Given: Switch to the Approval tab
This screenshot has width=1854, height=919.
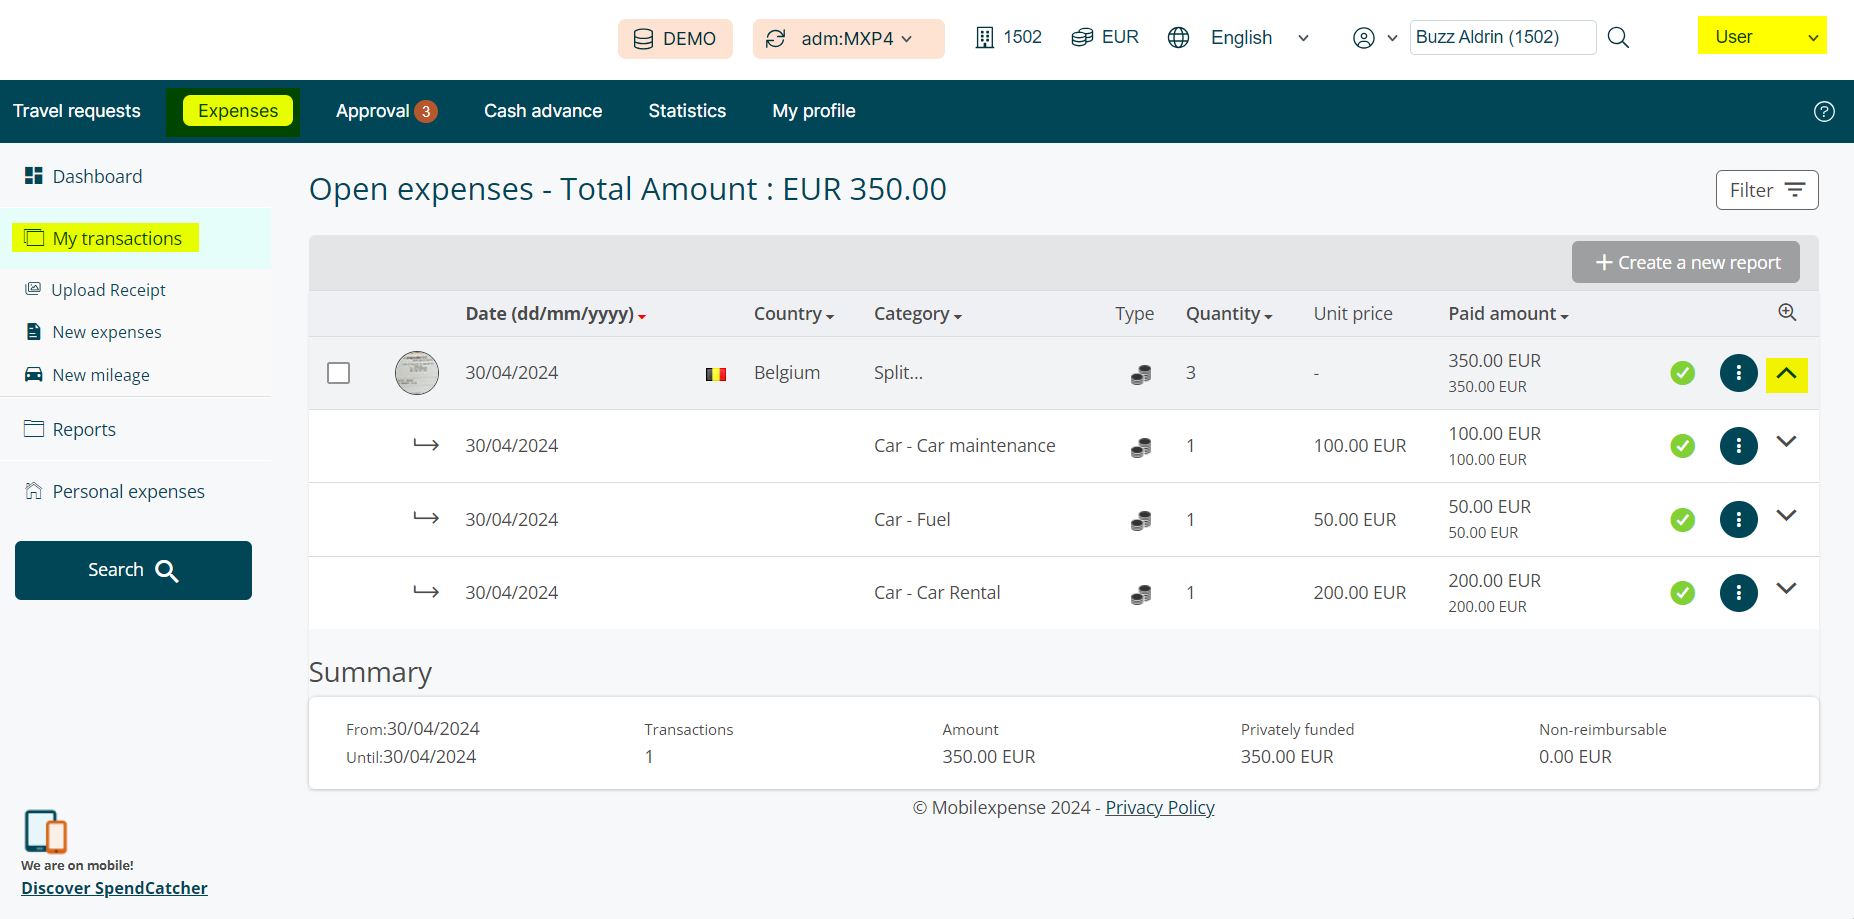Looking at the screenshot, I should (x=385, y=111).
